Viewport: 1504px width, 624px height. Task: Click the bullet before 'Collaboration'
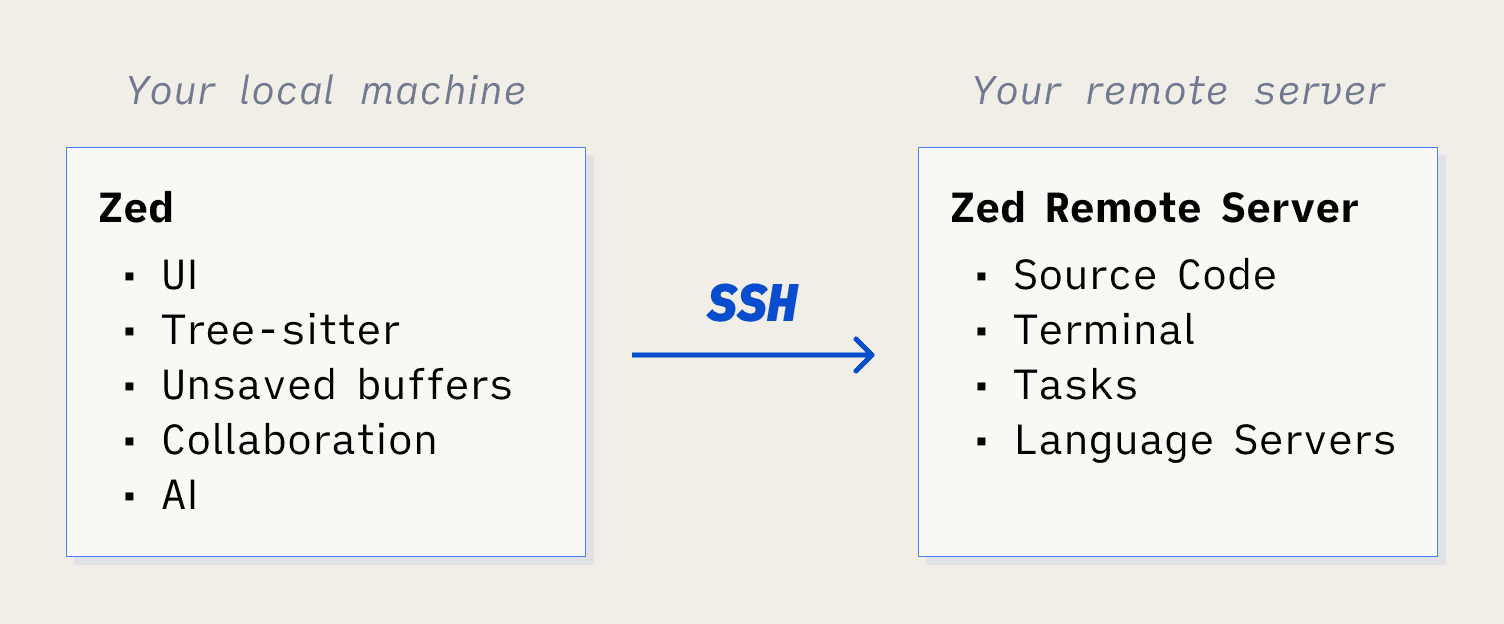pyautogui.click(x=130, y=442)
